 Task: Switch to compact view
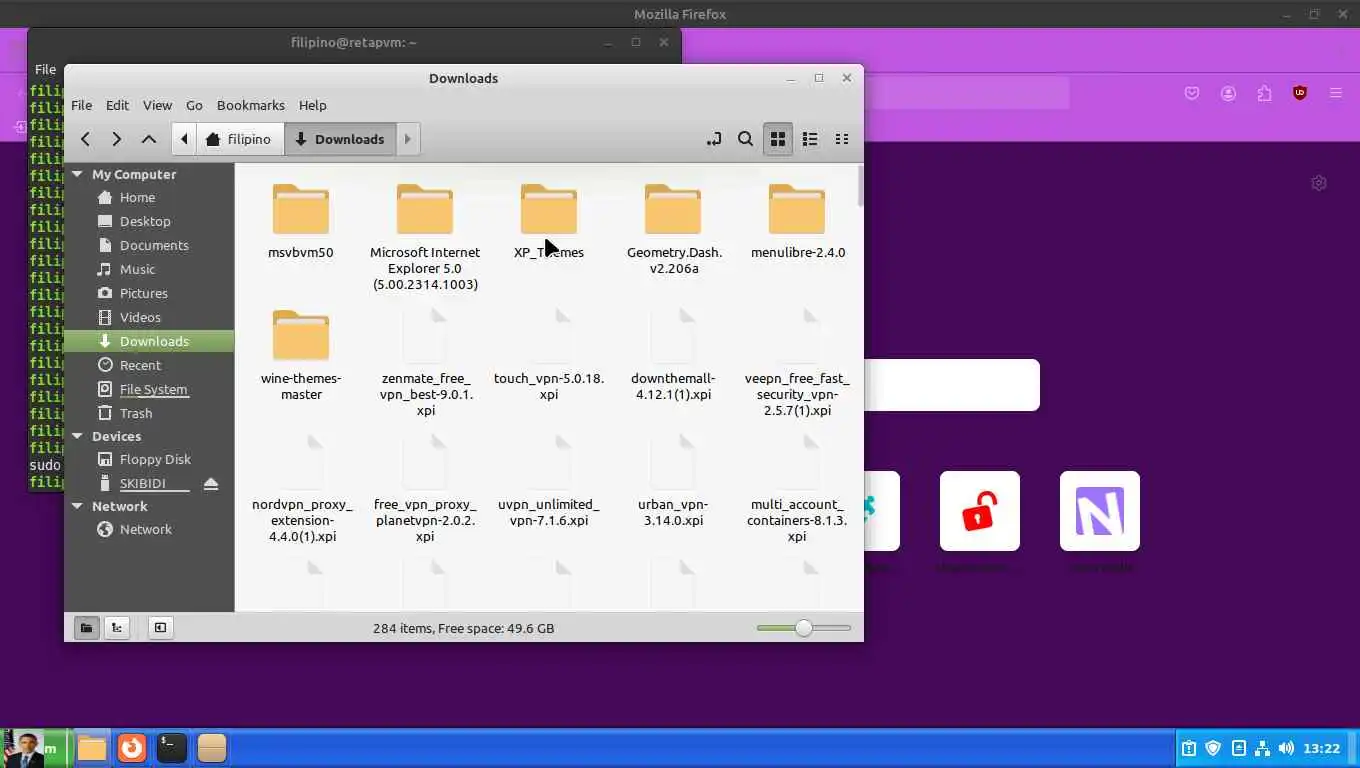842,139
